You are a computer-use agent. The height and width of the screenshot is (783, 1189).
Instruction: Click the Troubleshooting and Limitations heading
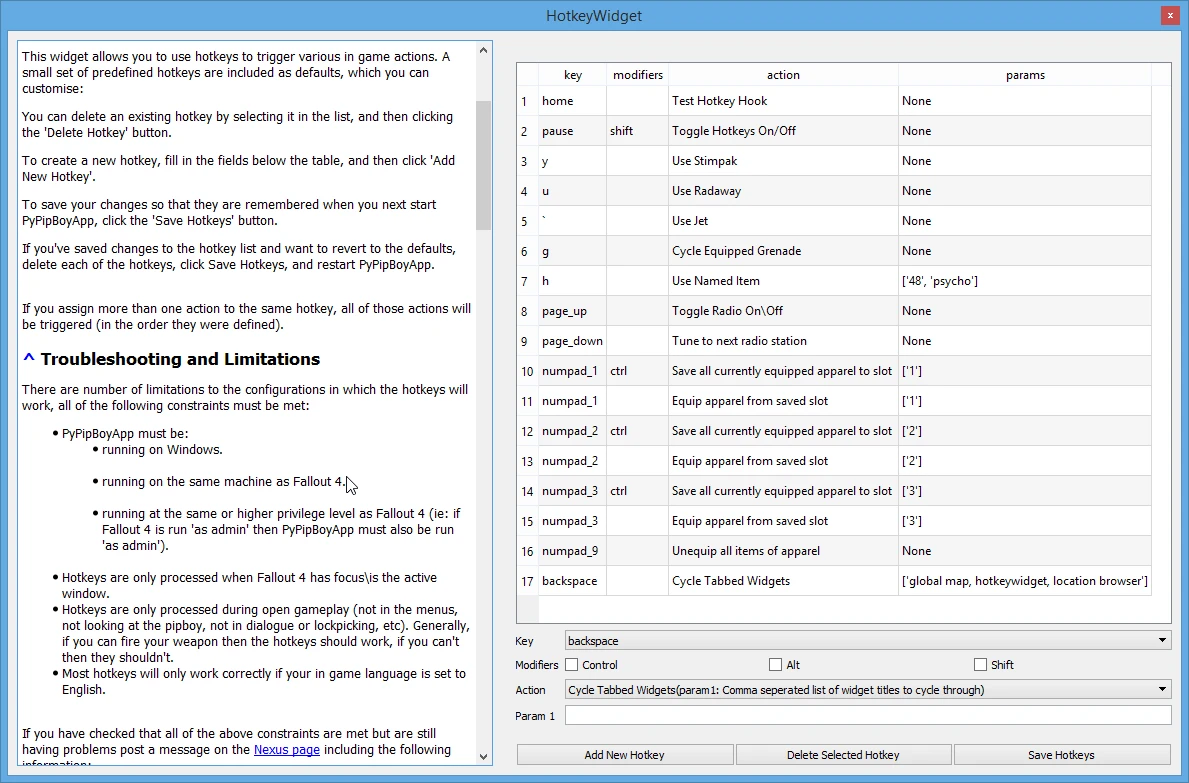(180, 359)
